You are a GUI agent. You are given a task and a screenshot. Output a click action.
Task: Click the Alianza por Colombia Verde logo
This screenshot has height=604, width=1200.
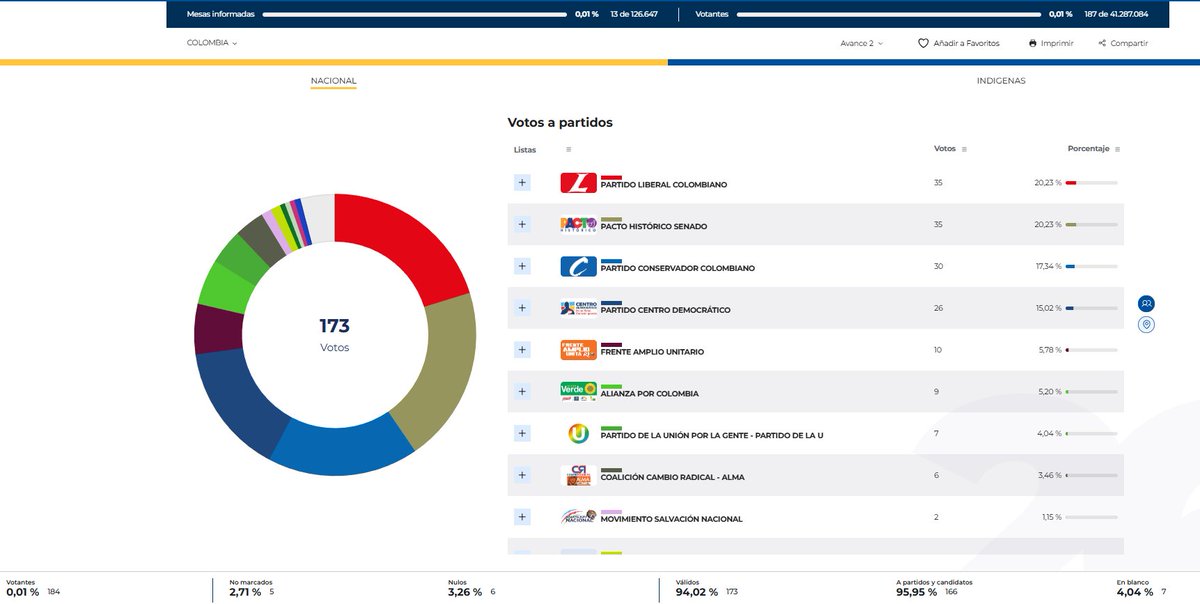click(x=578, y=391)
